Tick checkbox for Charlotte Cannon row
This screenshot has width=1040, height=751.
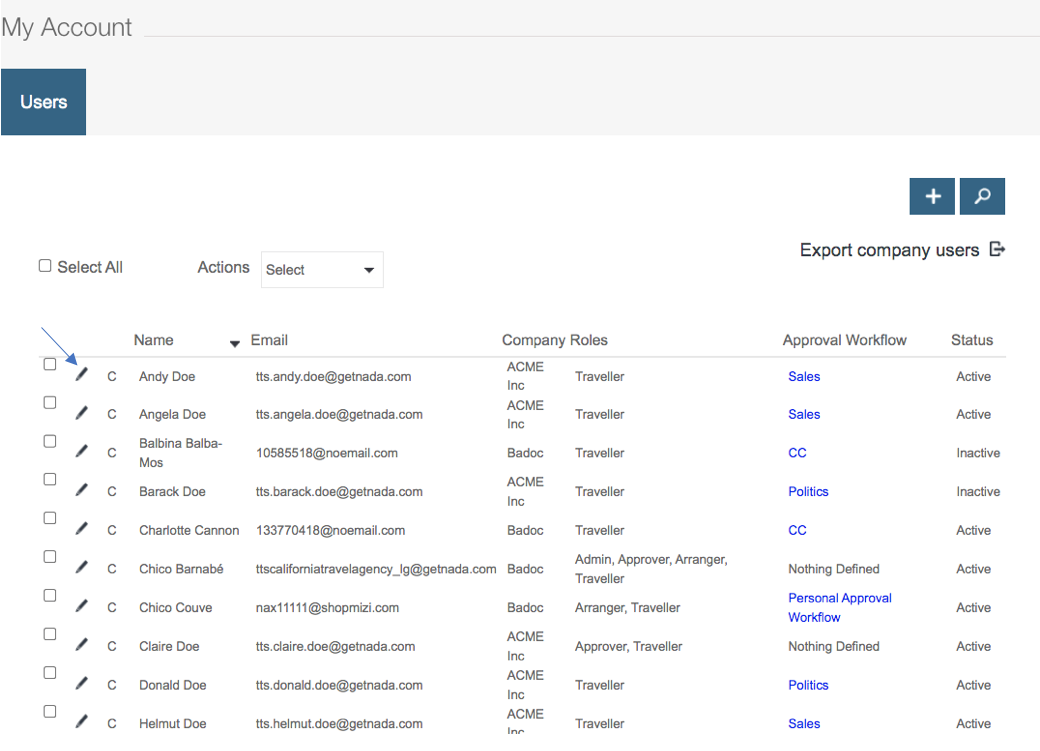(x=50, y=518)
